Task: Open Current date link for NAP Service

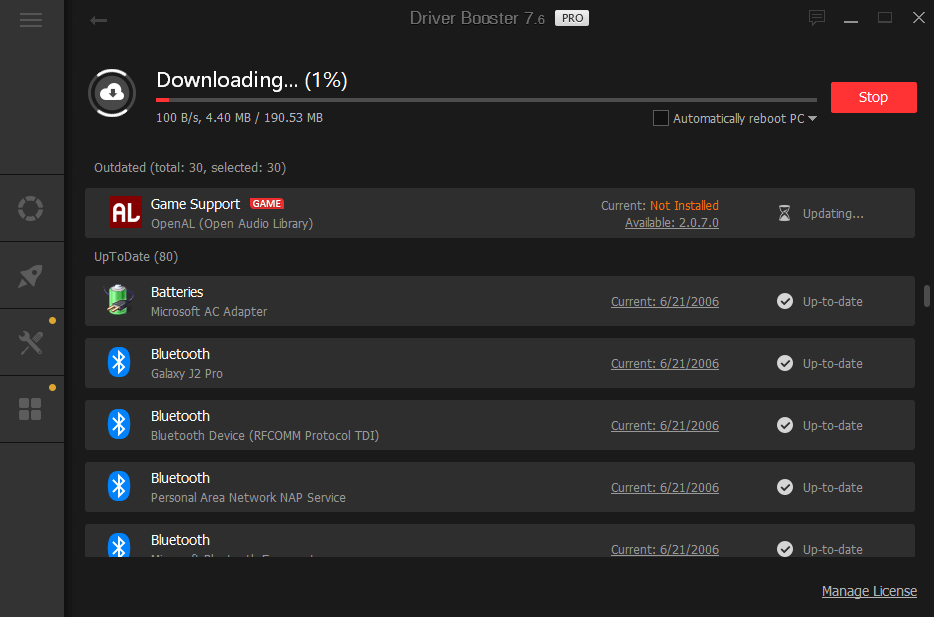Action: tap(665, 488)
